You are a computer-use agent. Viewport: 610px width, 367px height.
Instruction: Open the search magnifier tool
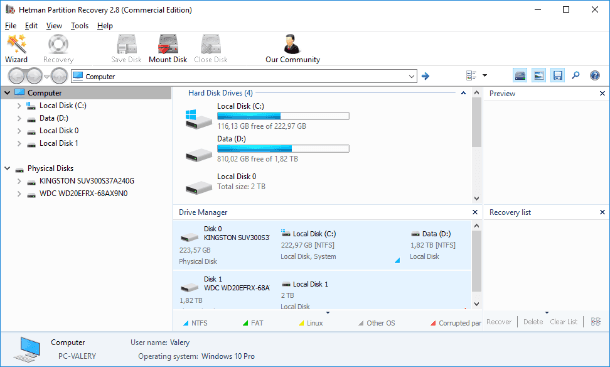click(576, 75)
